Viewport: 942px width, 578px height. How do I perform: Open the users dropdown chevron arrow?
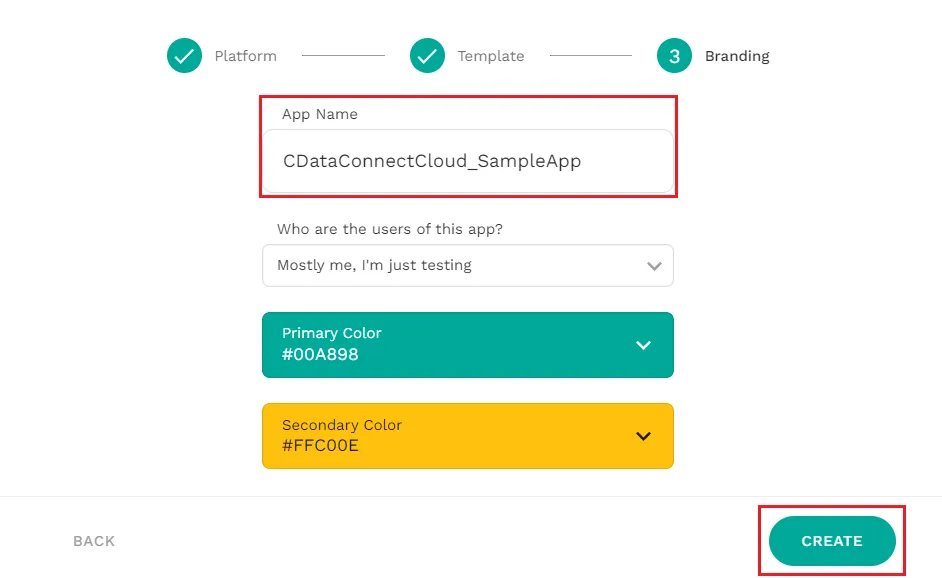pyautogui.click(x=654, y=266)
